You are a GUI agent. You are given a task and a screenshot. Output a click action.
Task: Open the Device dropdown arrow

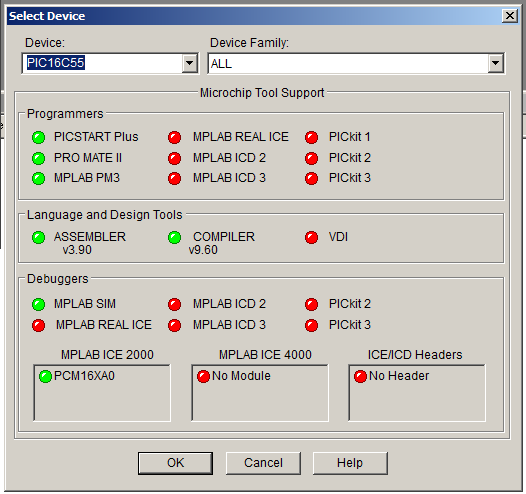(x=190, y=63)
